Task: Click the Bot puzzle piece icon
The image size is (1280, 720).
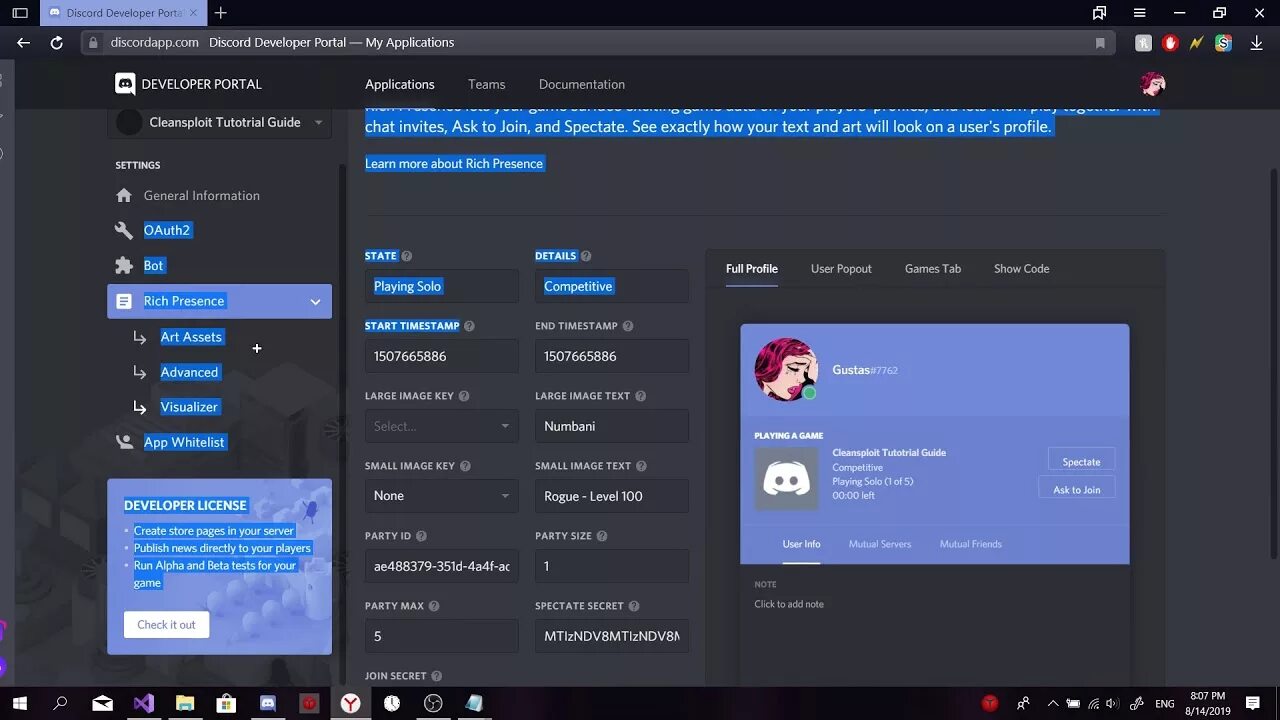Action: [124, 265]
